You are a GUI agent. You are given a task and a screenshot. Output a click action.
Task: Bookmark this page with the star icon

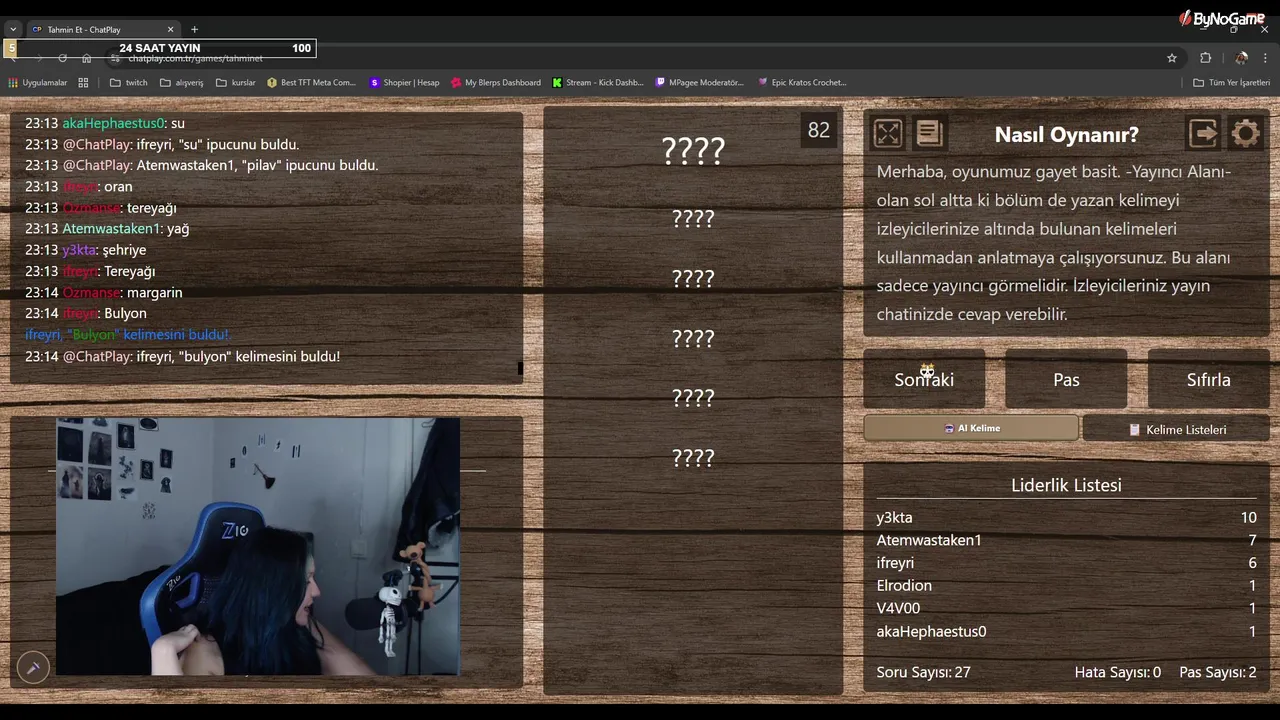[1172, 58]
